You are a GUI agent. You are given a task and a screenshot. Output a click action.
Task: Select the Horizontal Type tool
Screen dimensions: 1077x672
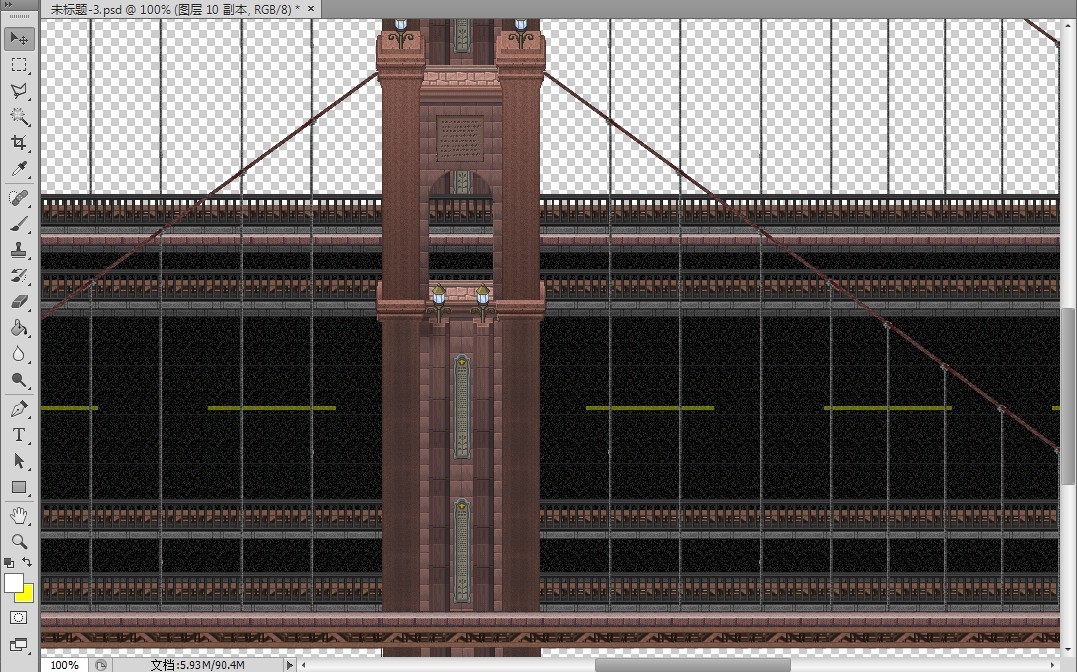[x=19, y=436]
